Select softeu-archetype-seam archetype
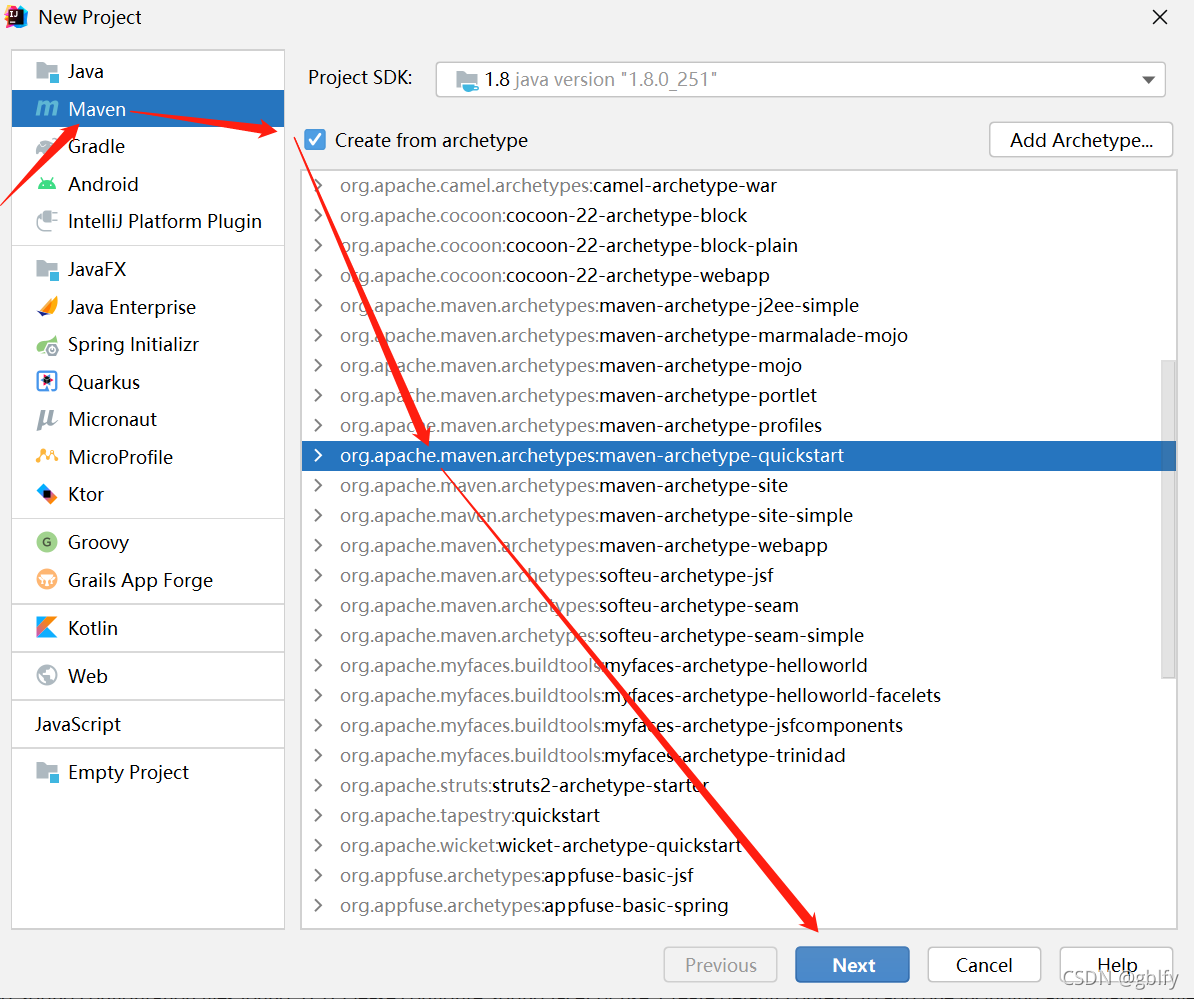1194x999 pixels. [739, 605]
